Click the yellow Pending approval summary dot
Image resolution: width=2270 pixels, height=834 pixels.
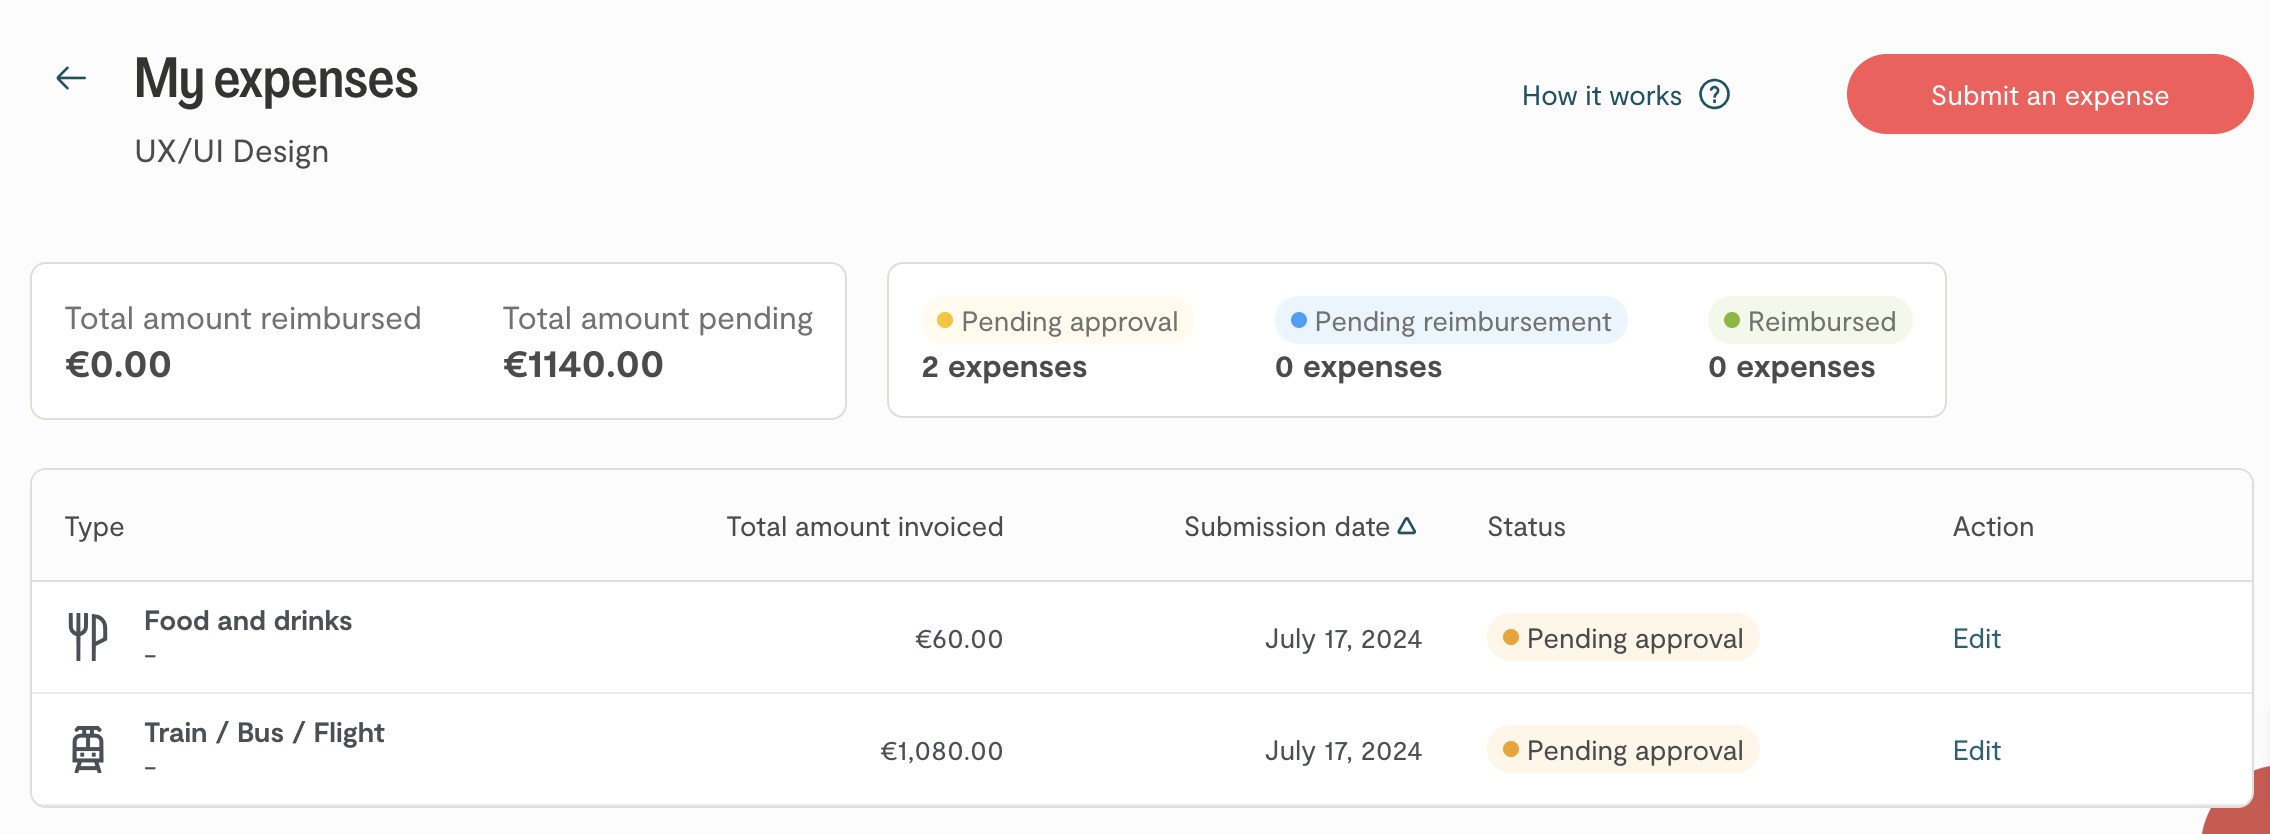pyautogui.click(x=944, y=321)
